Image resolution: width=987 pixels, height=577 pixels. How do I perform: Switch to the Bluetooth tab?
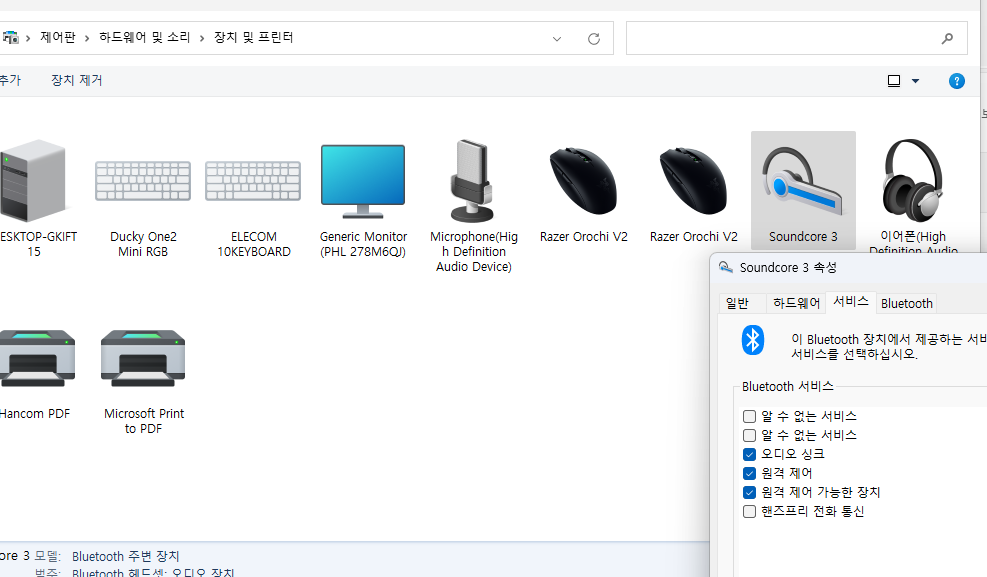coord(906,304)
